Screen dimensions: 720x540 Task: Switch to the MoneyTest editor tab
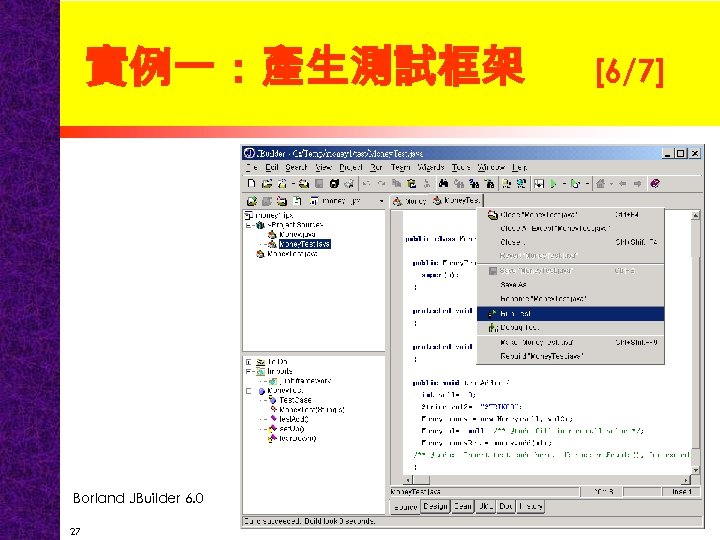point(457,201)
